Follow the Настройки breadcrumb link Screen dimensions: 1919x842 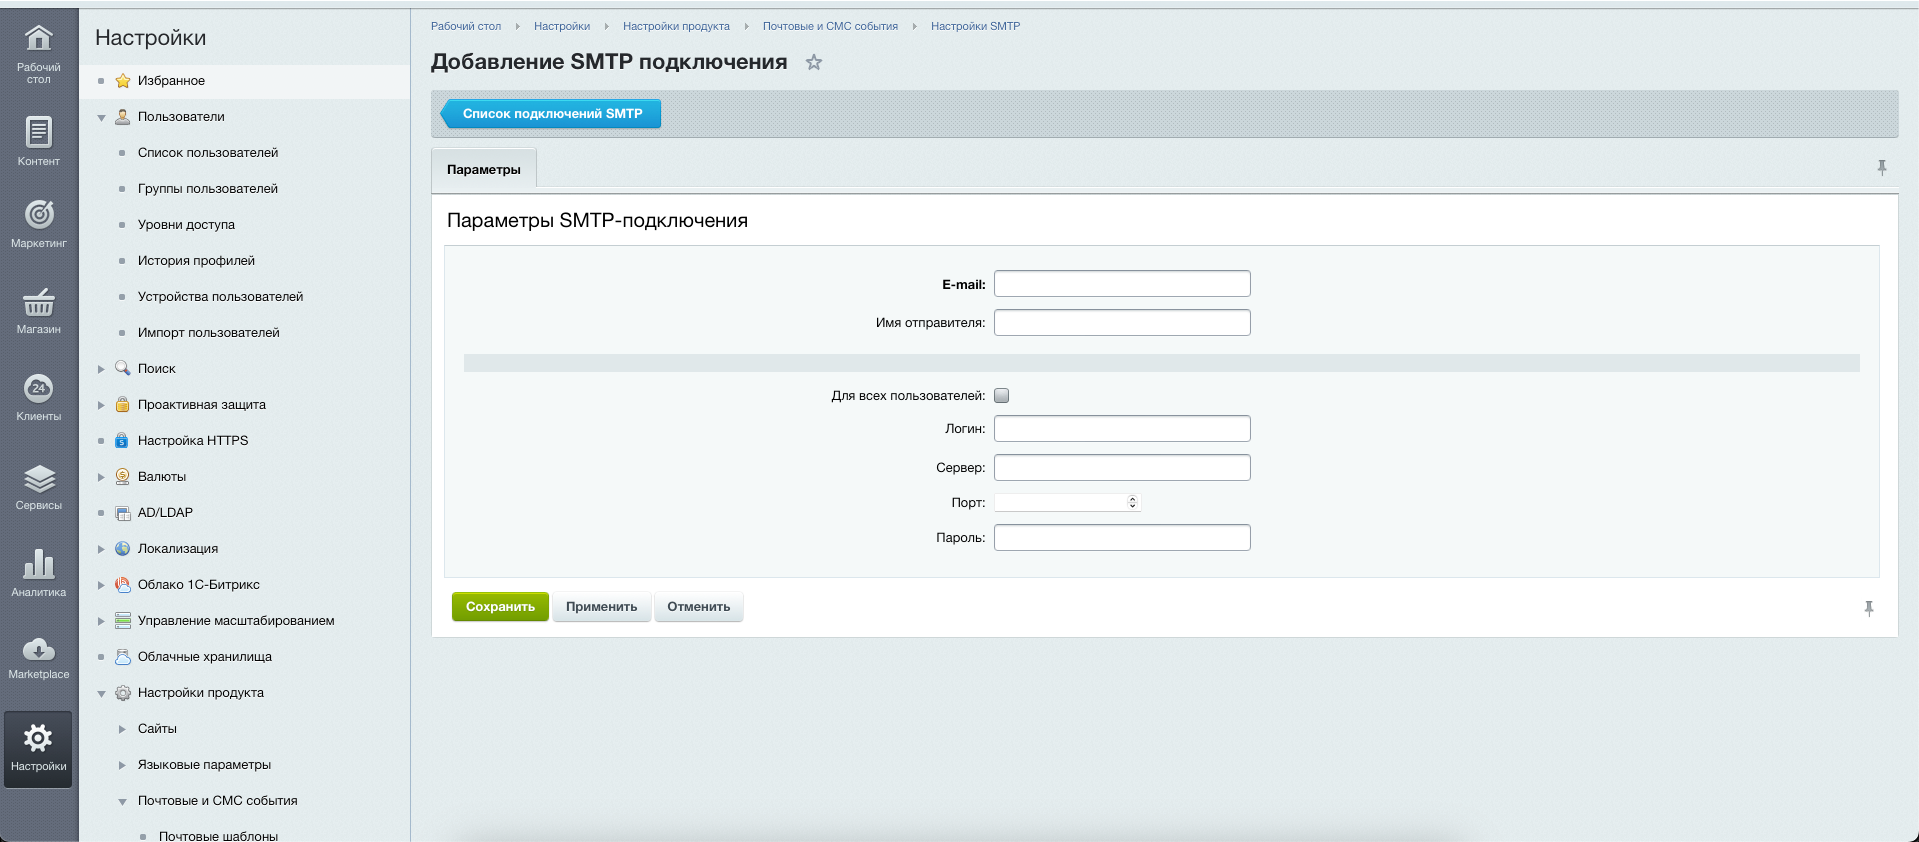point(562,26)
